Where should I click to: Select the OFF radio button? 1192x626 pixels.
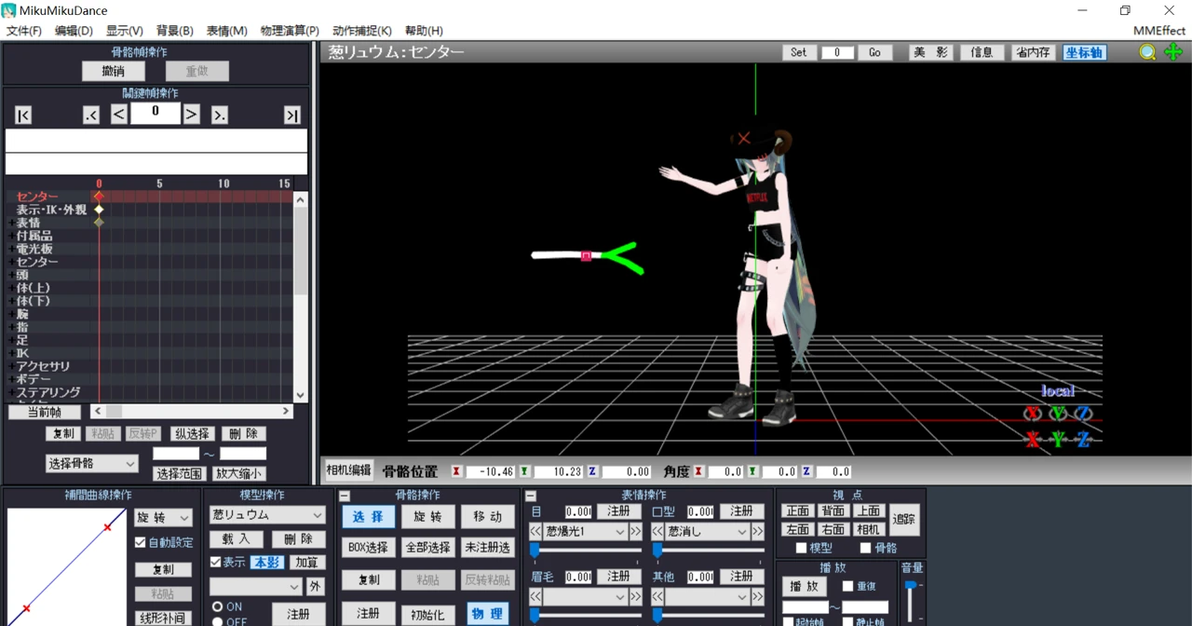[x=217, y=621]
